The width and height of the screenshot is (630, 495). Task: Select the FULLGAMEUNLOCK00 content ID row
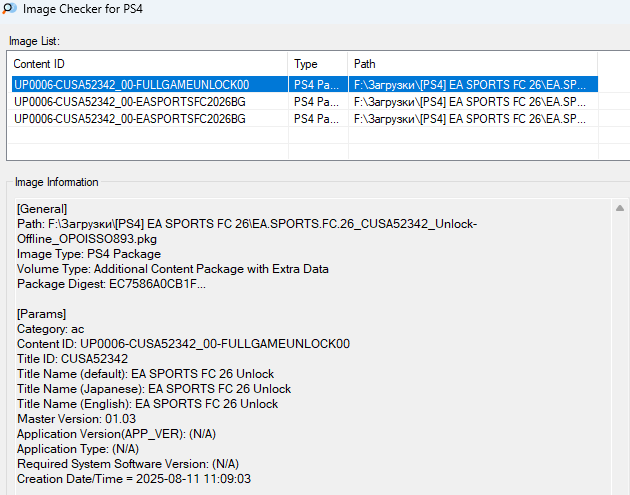tap(131, 85)
